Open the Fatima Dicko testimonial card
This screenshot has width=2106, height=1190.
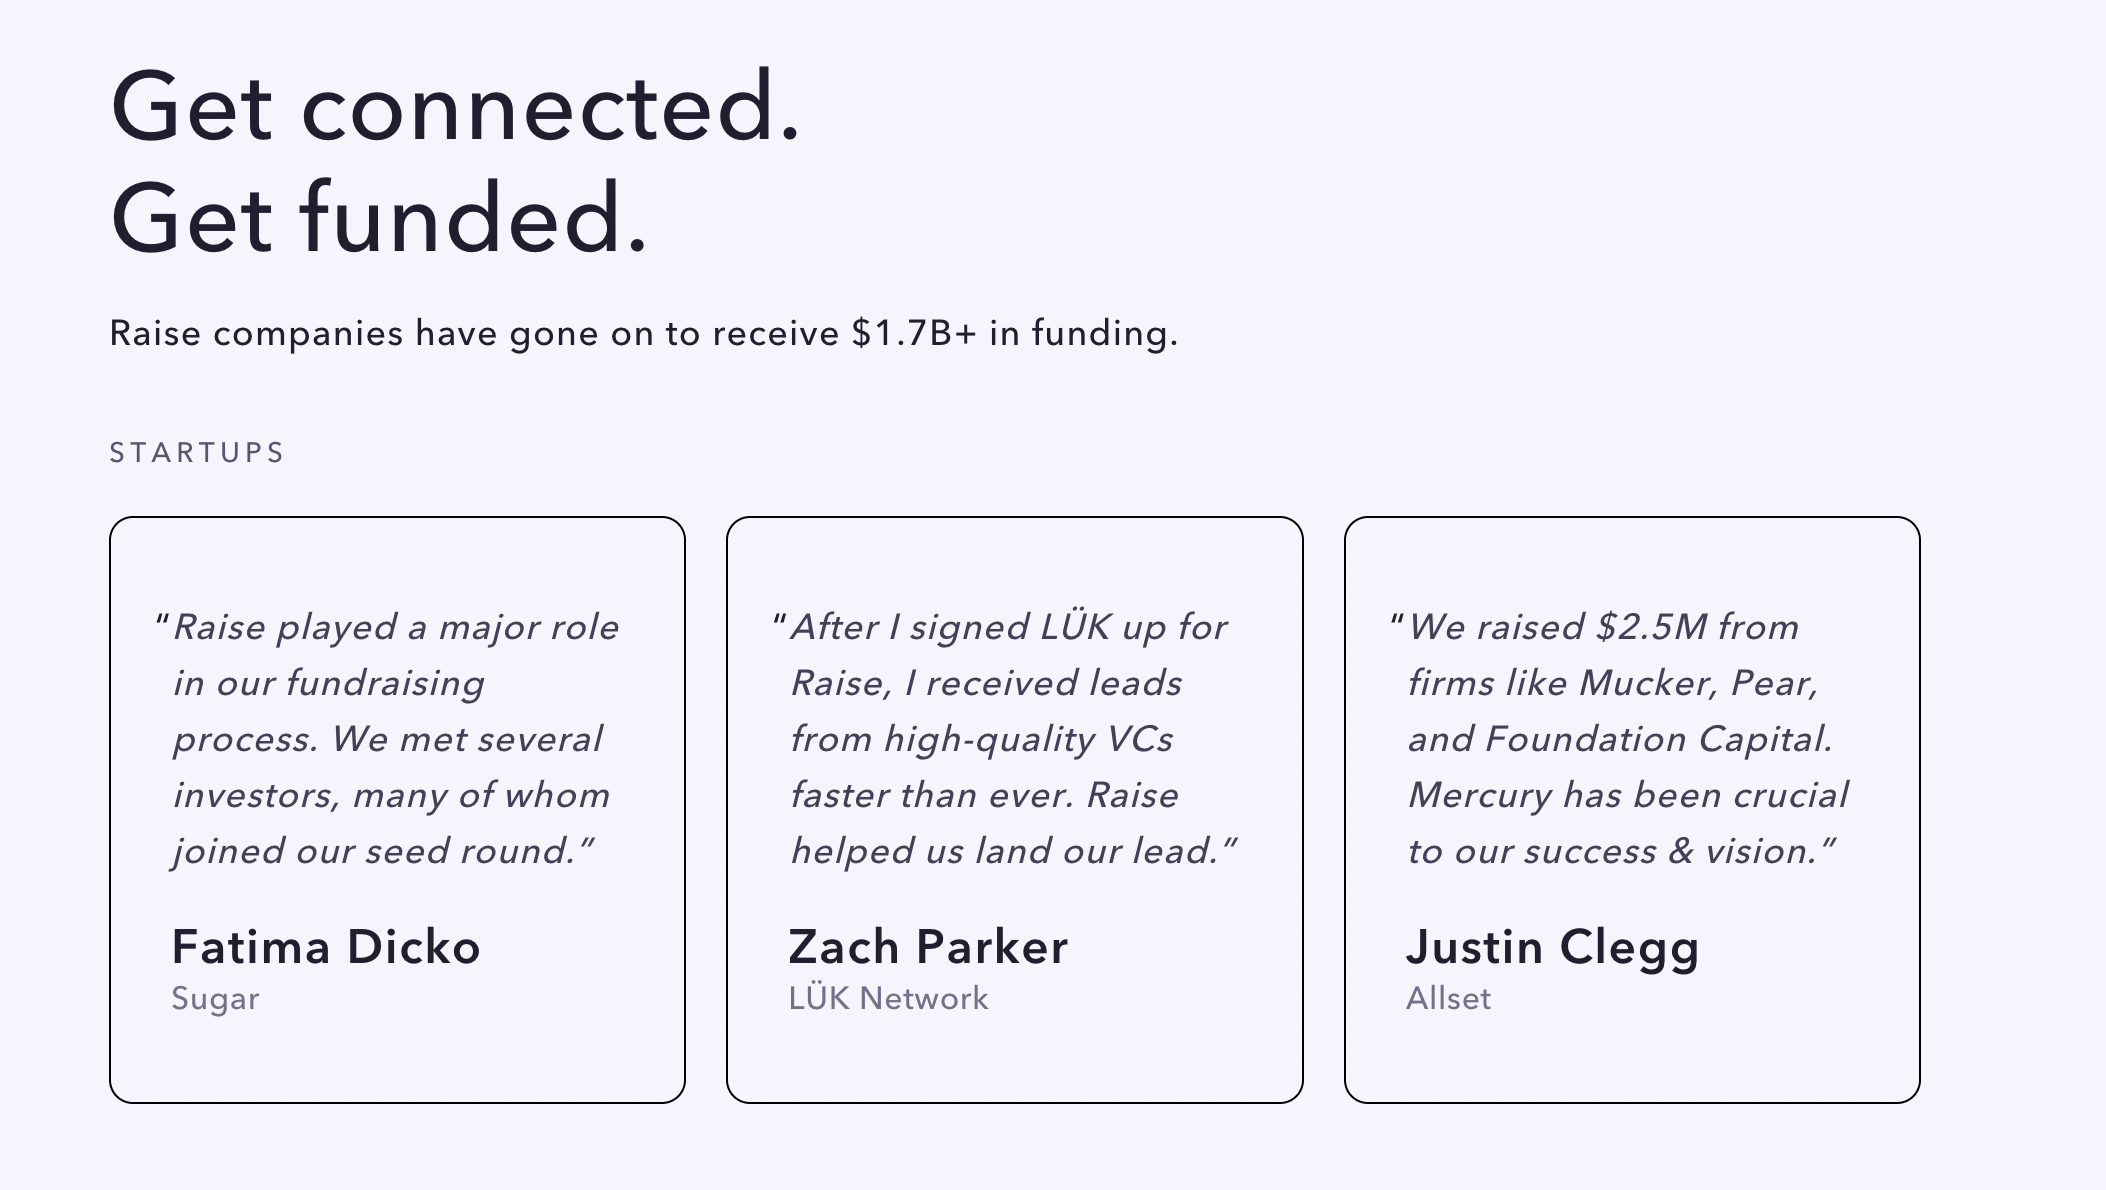(397, 810)
